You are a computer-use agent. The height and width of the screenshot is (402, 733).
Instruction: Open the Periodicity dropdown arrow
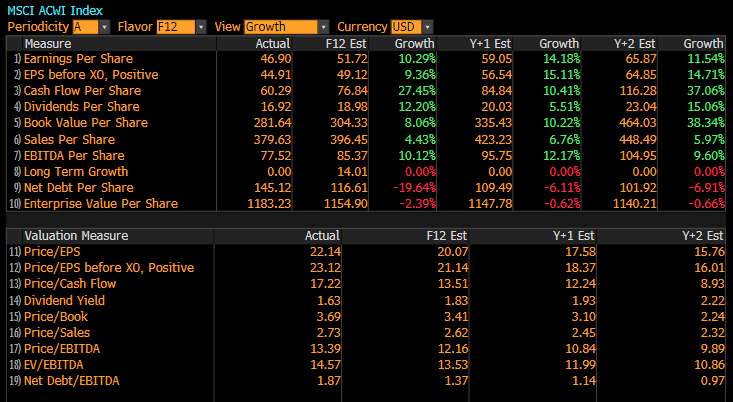point(104,26)
